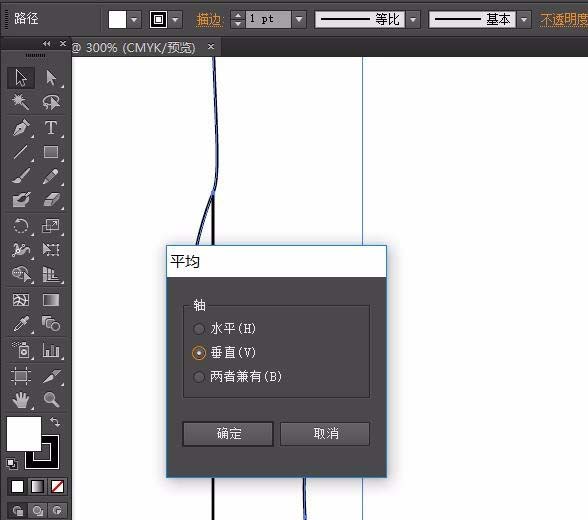Open the fill color dropdown arrow

[134, 19]
